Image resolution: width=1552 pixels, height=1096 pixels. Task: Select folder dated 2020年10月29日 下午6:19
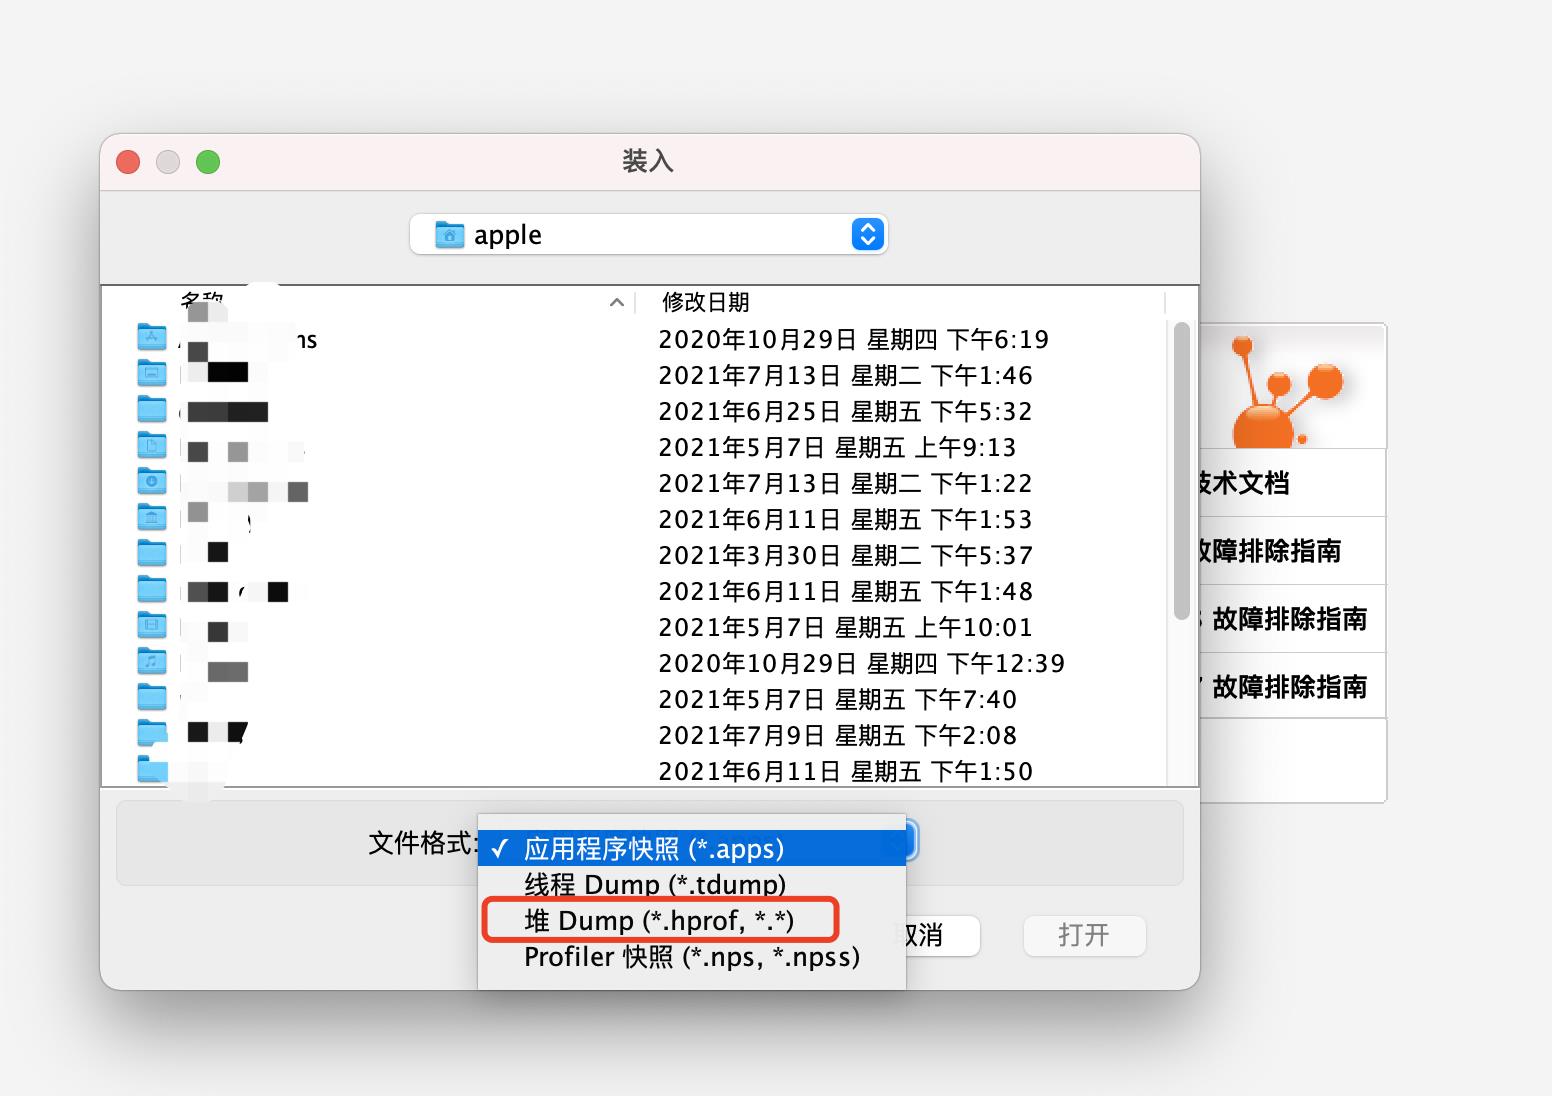pos(152,339)
